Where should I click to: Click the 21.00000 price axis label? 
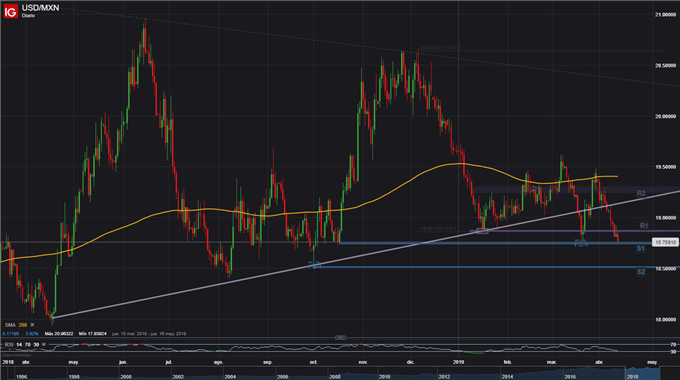(665, 15)
